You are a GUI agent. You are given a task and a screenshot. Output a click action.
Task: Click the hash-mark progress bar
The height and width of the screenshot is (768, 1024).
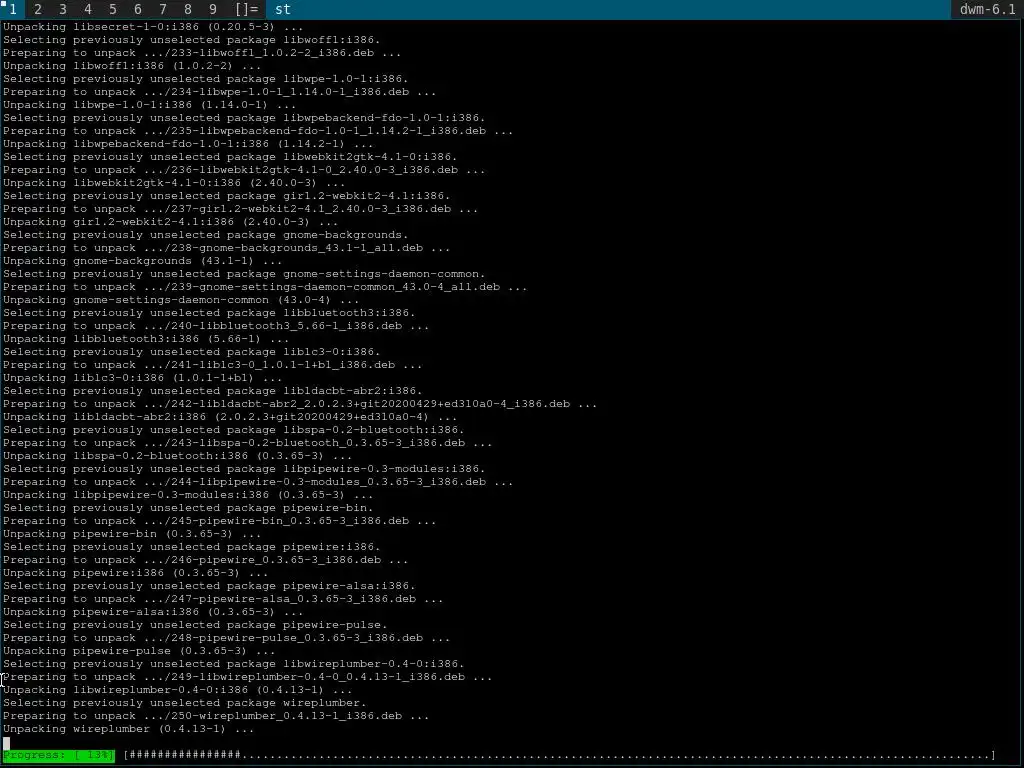[560, 755]
